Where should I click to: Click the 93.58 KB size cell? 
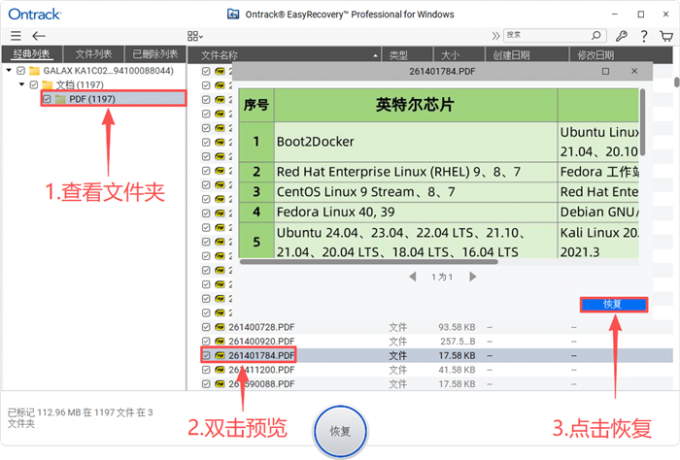(x=457, y=327)
